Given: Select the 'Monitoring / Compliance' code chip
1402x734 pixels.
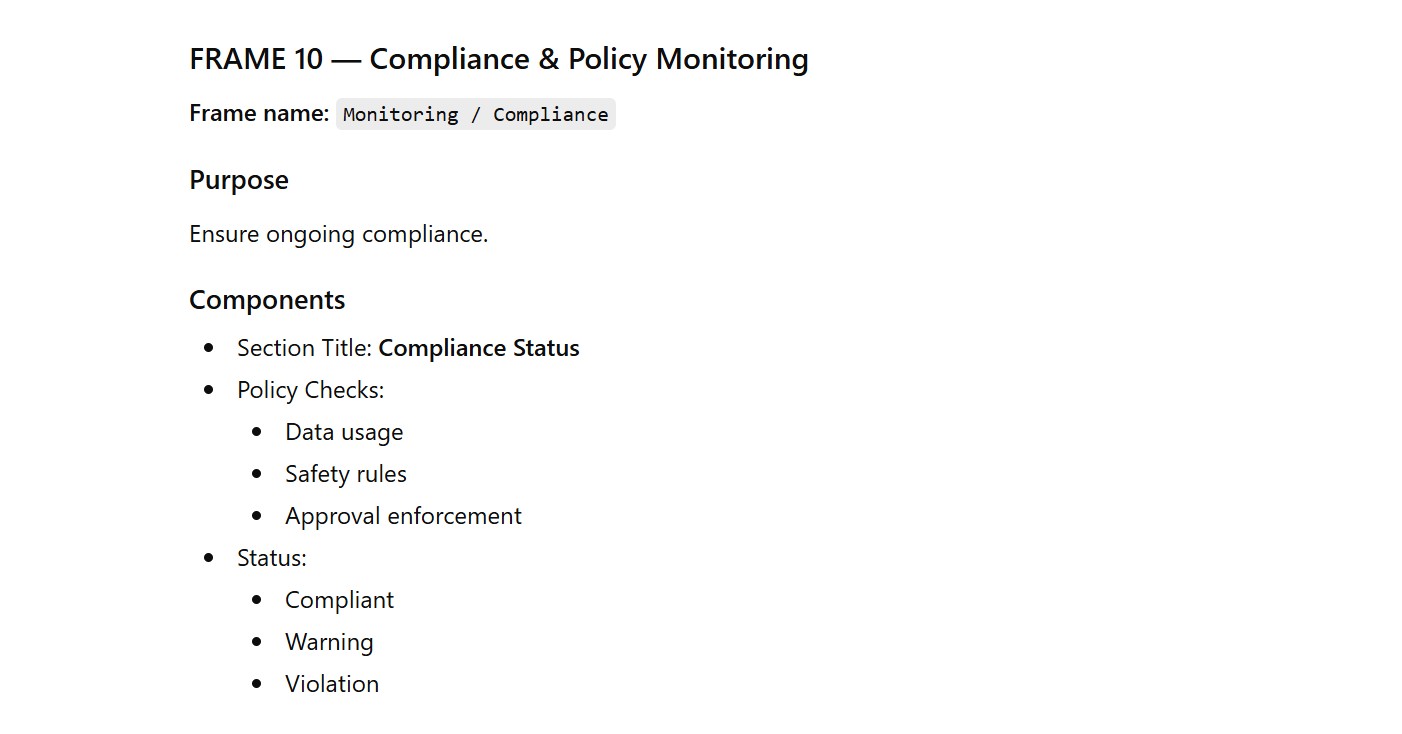Looking at the screenshot, I should pos(475,115).
